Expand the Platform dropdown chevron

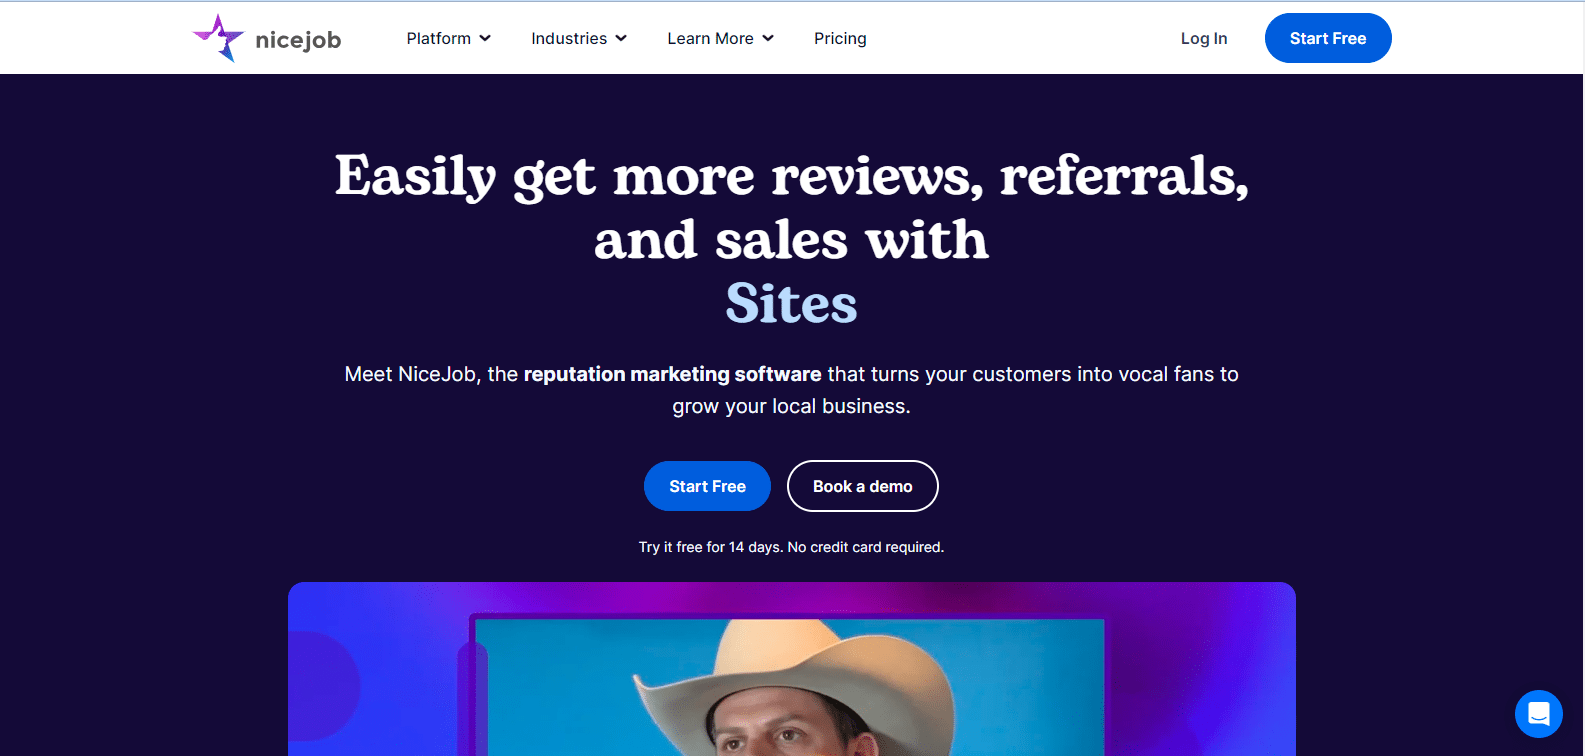click(x=485, y=38)
